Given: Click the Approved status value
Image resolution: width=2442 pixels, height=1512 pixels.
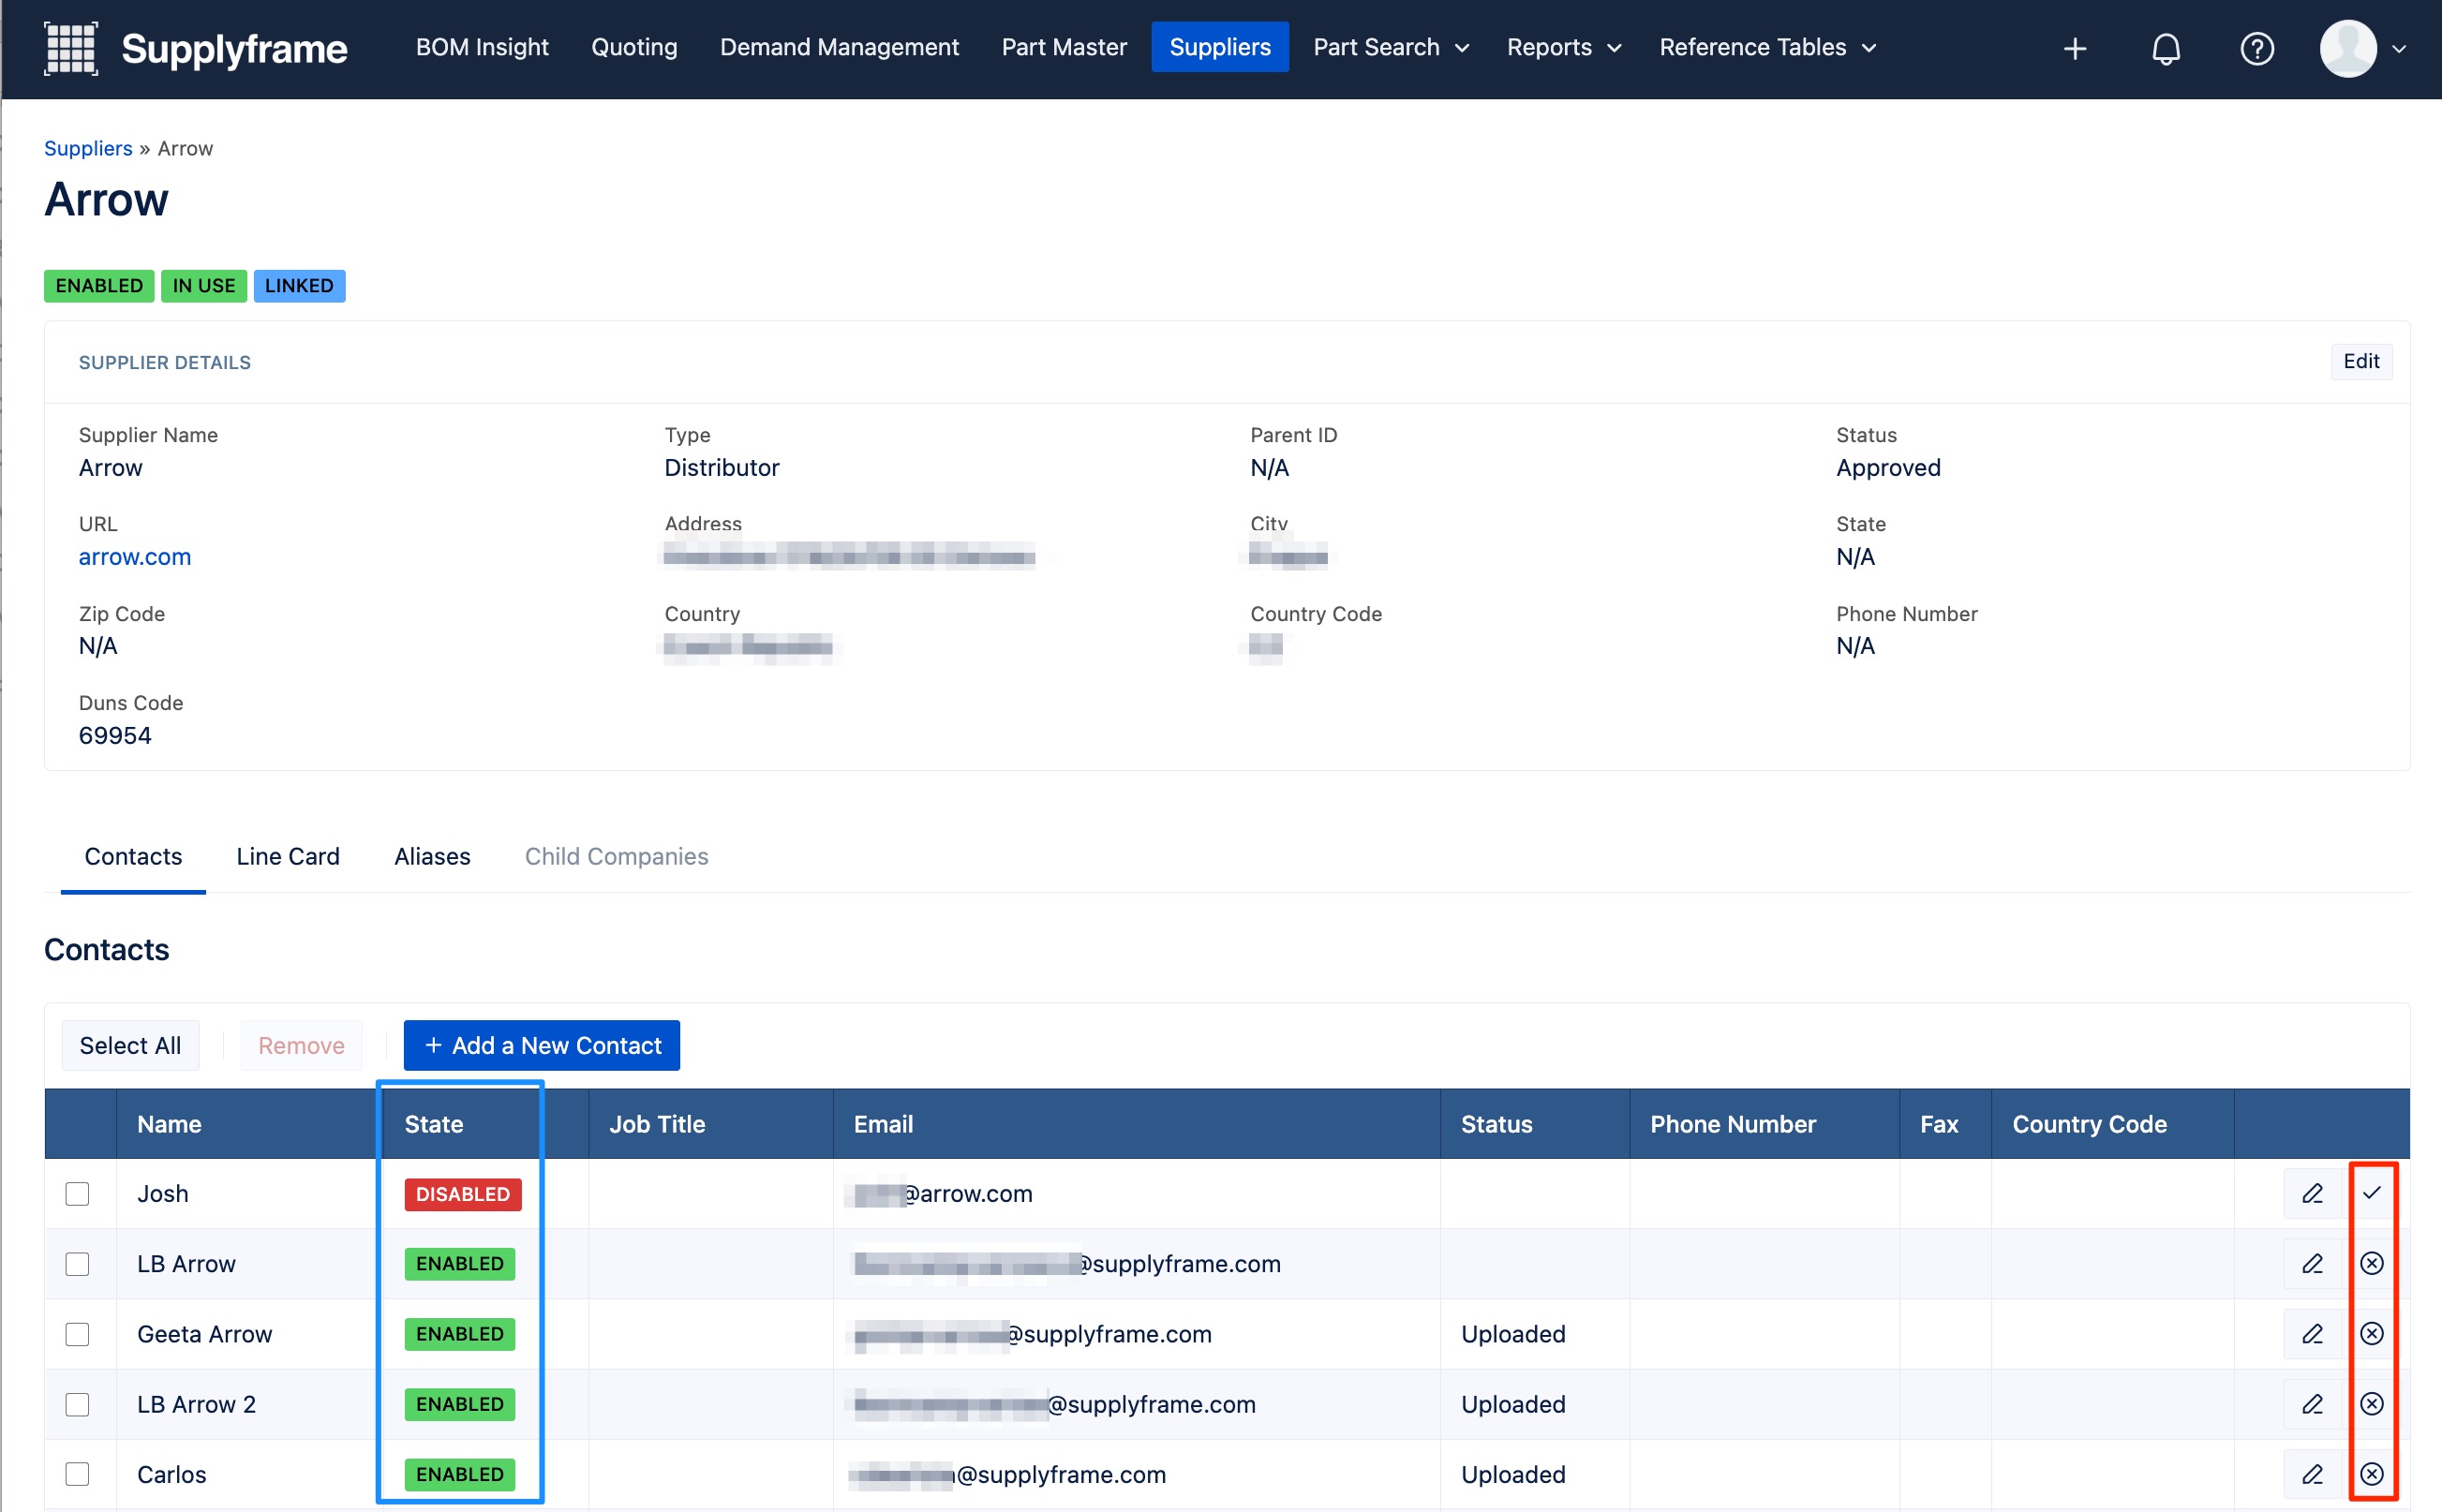Looking at the screenshot, I should point(1887,468).
